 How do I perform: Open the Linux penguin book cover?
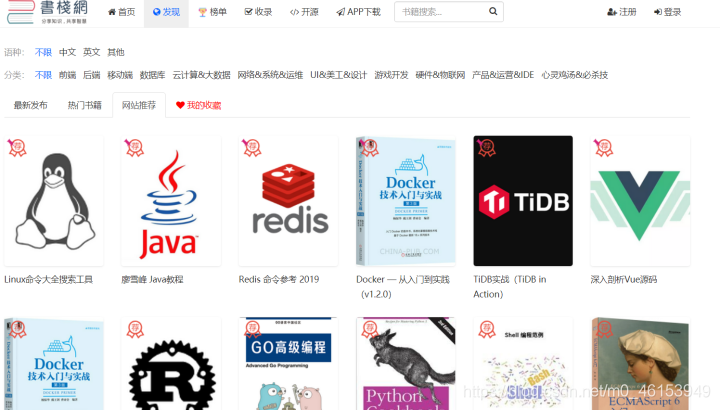[x=54, y=201]
